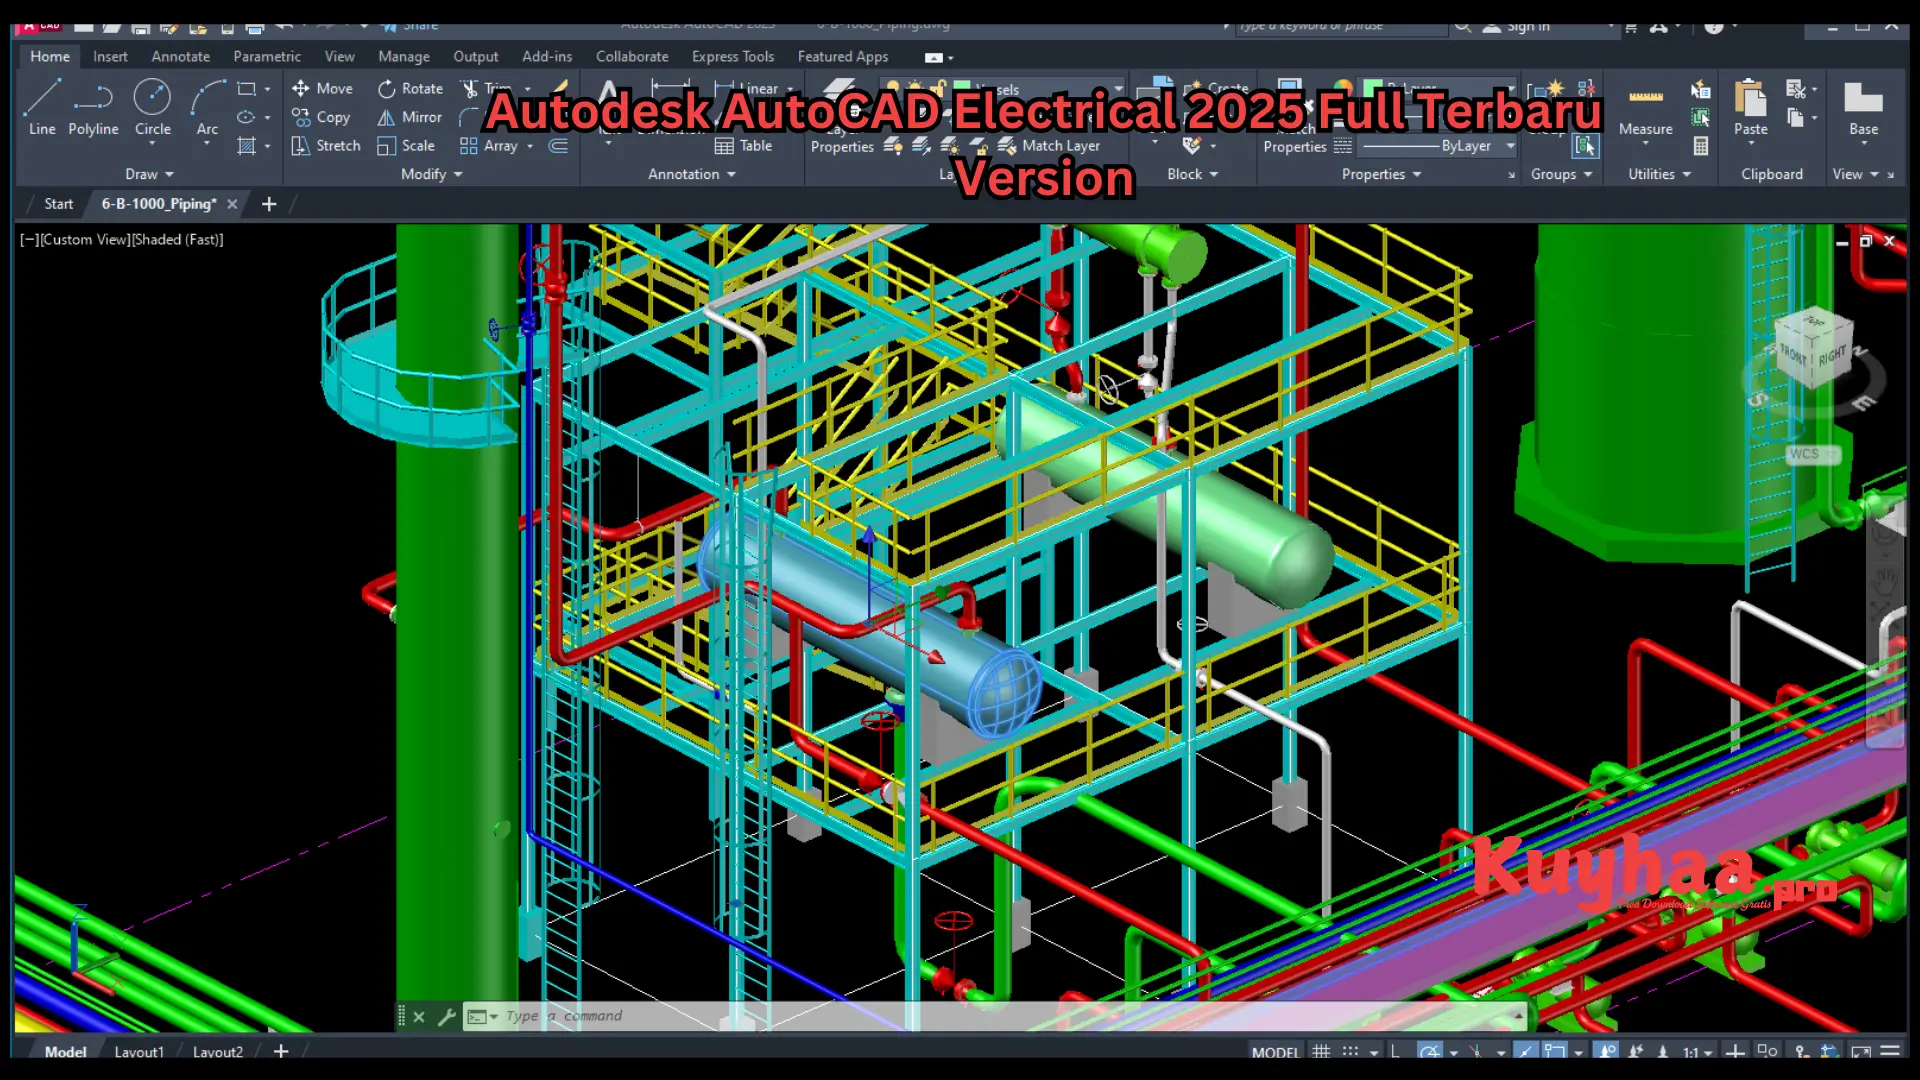The image size is (1920, 1080).
Task: Activate the Circle tool
Action: coord(152,108)
